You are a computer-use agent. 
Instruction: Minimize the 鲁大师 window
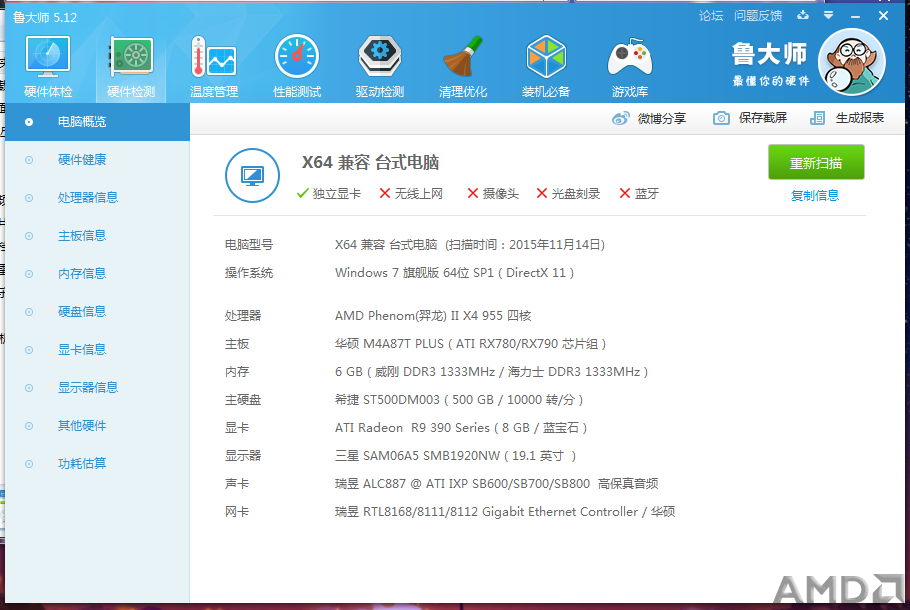pyautogui.click(x=855, y=16)
